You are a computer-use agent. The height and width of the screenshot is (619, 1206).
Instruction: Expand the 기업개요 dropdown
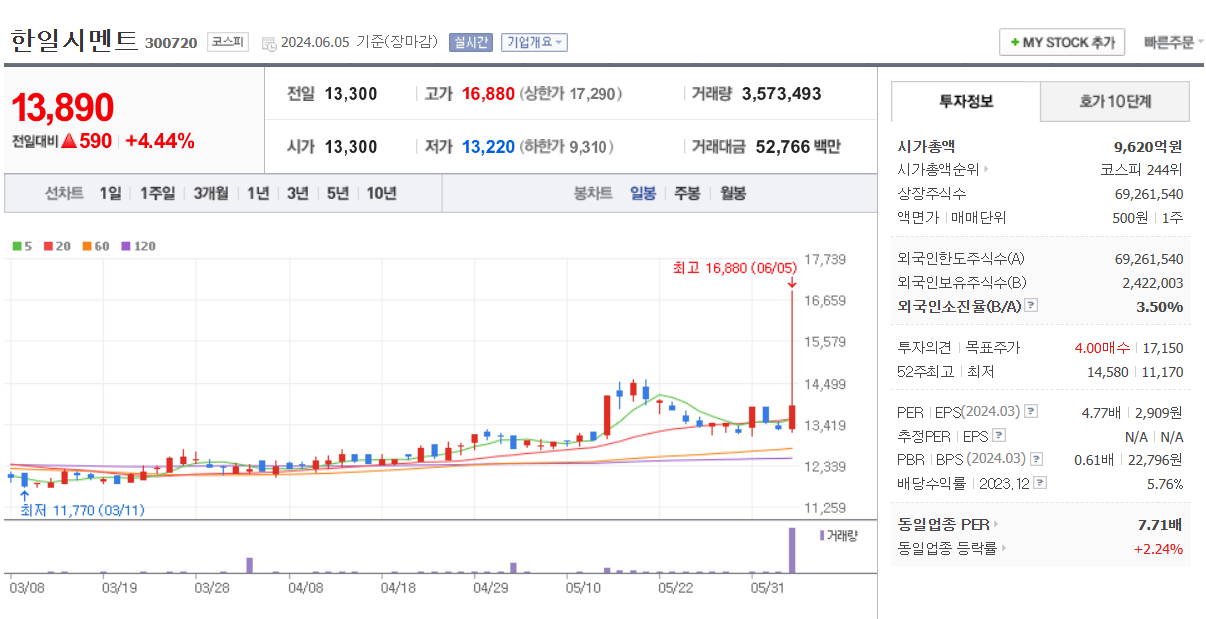pos(534,42)
